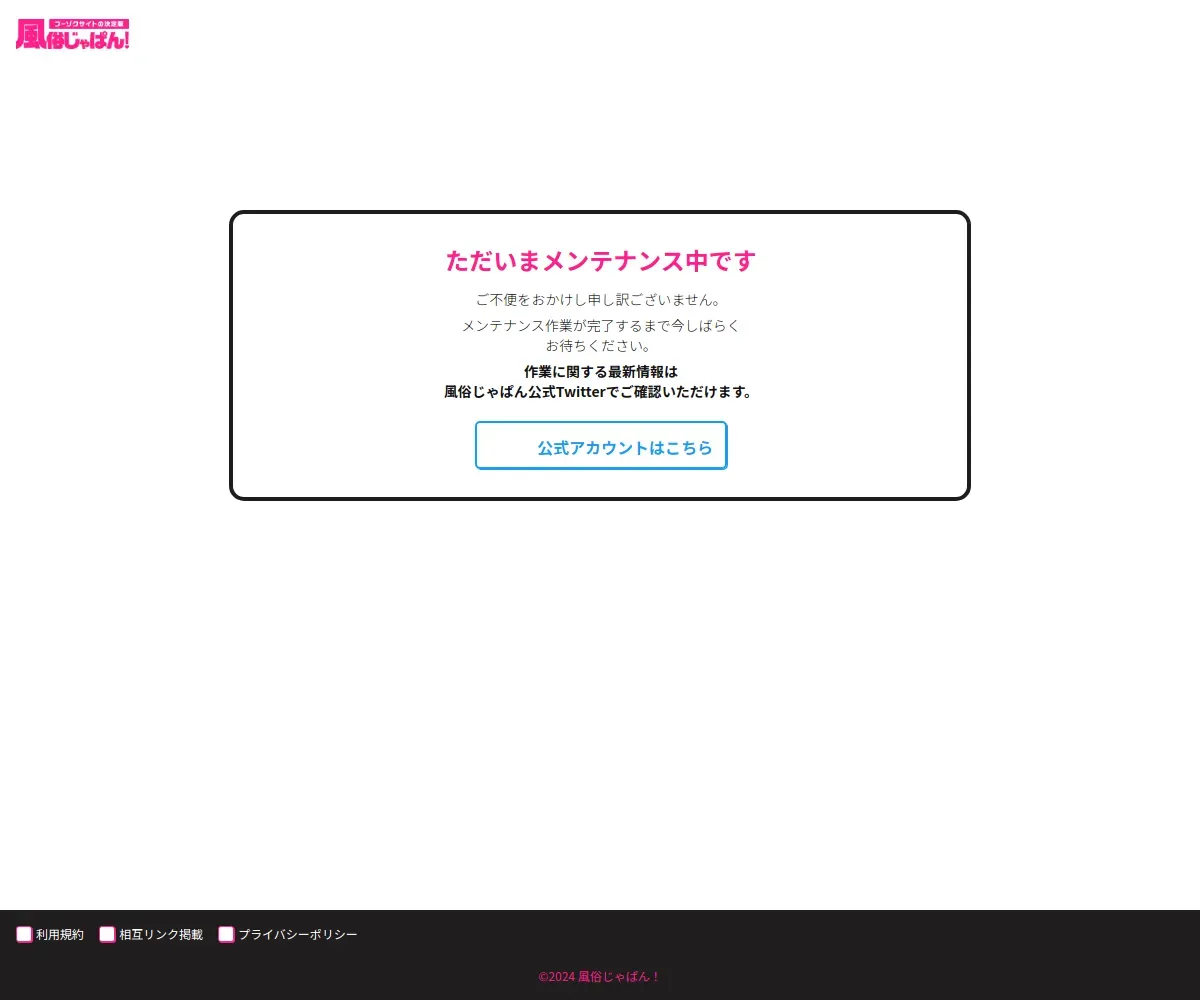Open the 風俗じゃぱん! logo link
1200x1000 pixels.
(73, 34)
